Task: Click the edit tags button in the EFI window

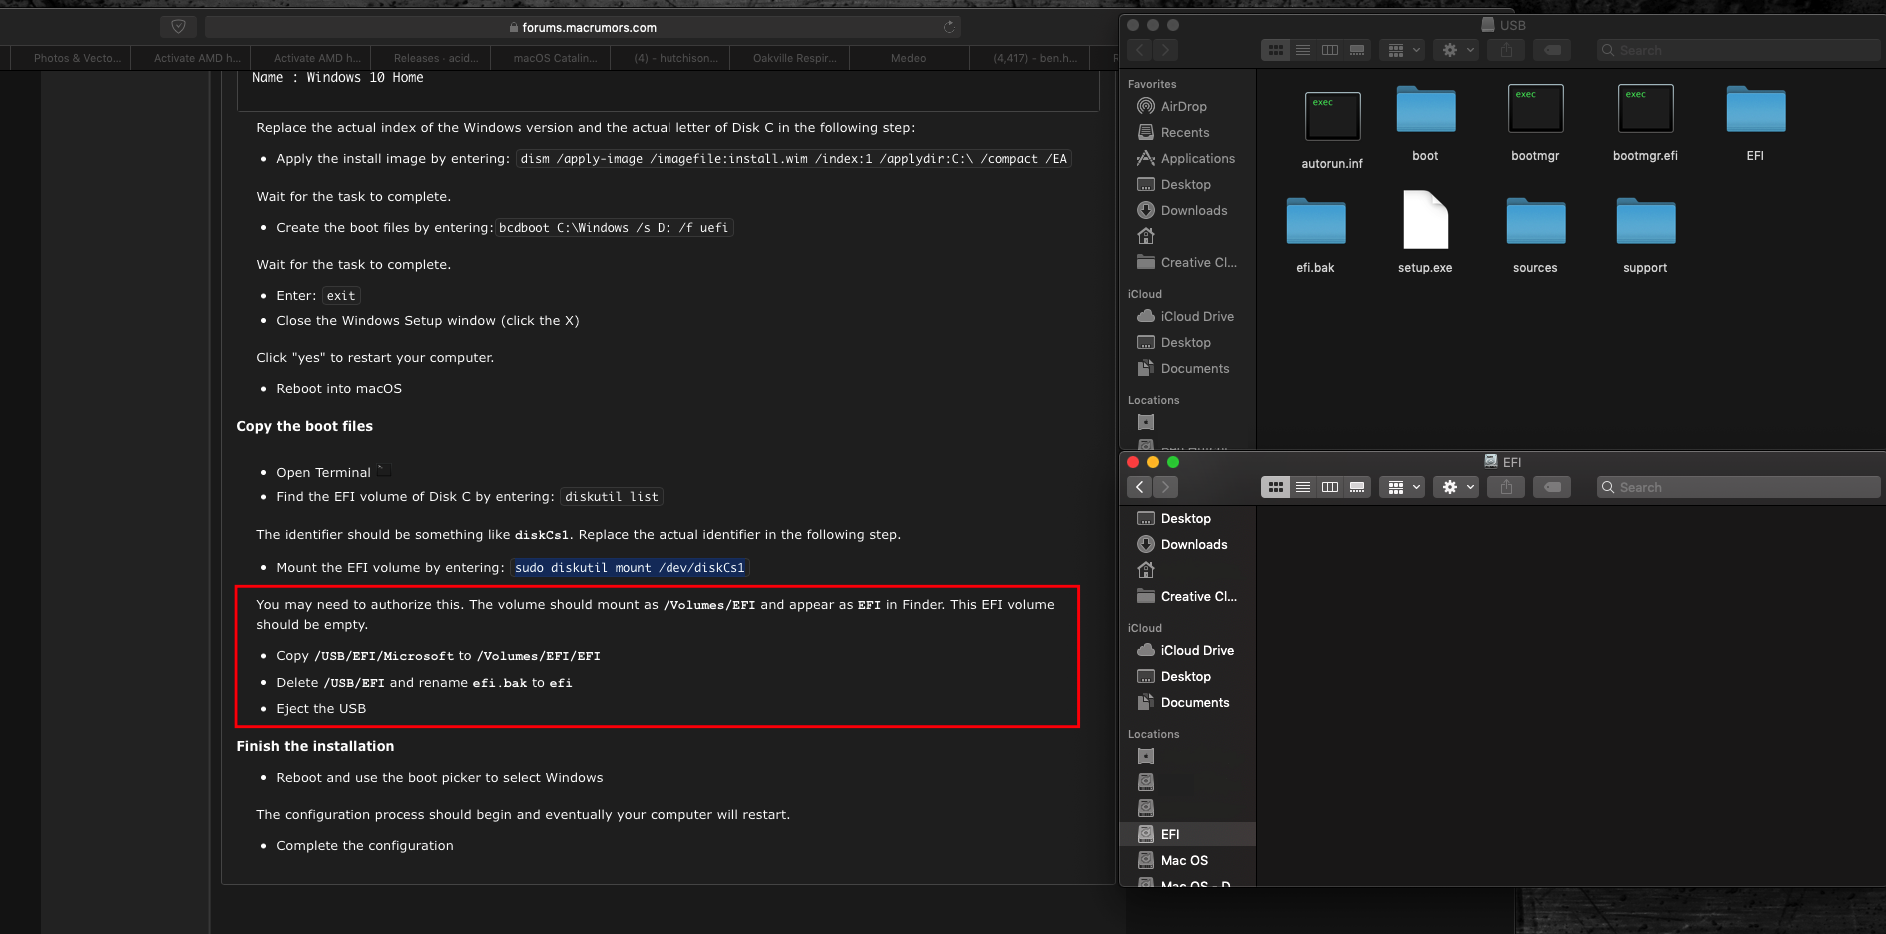Action: coord(1552,487)
